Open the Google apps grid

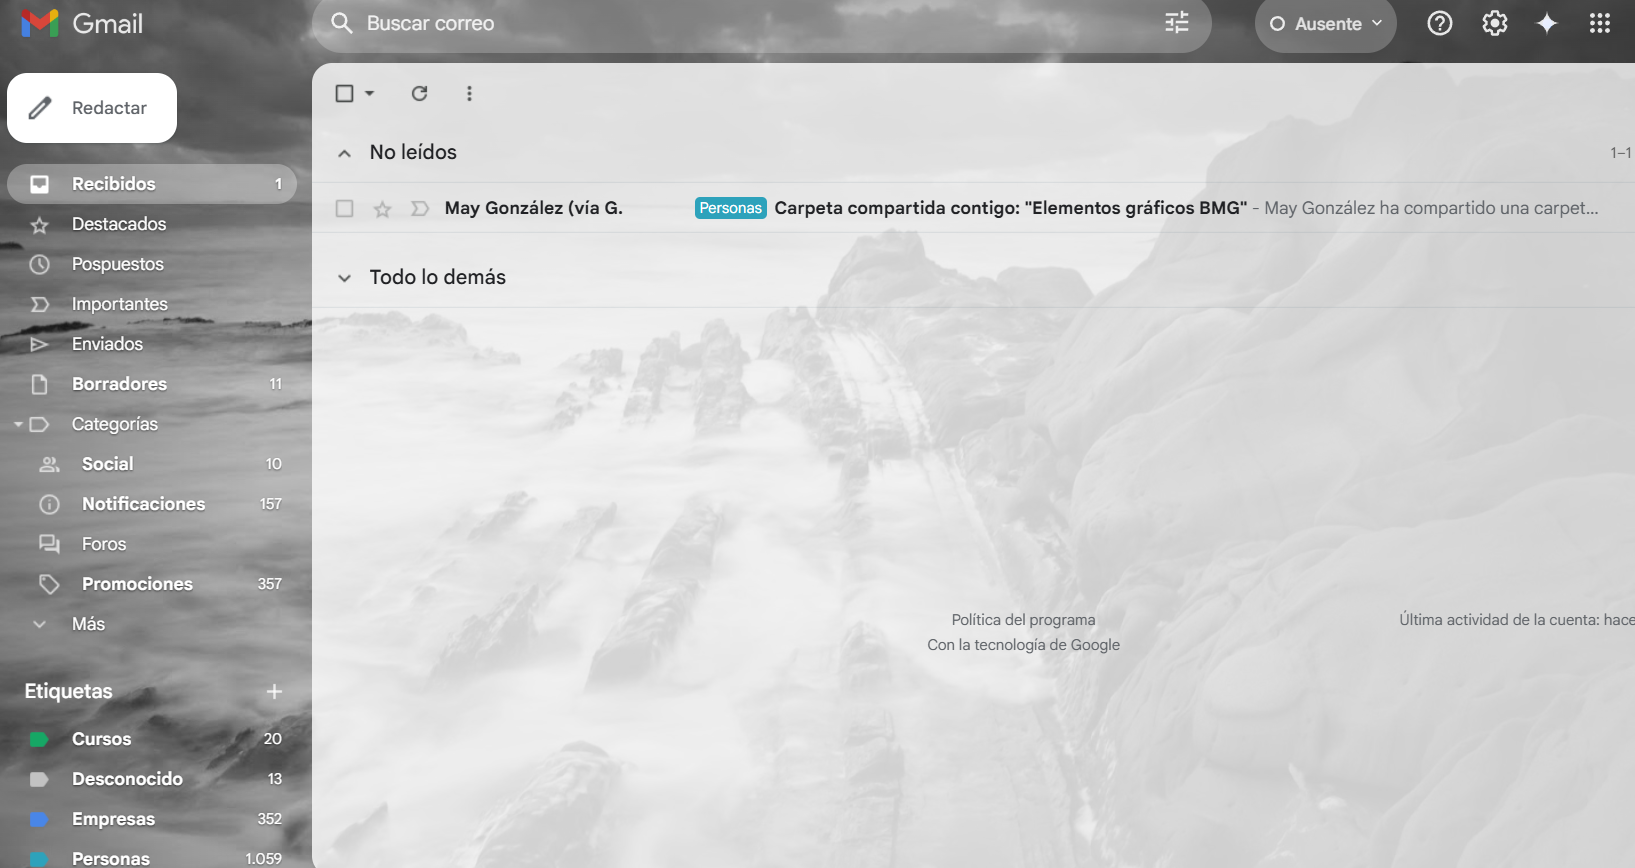tap(1600, 23)
